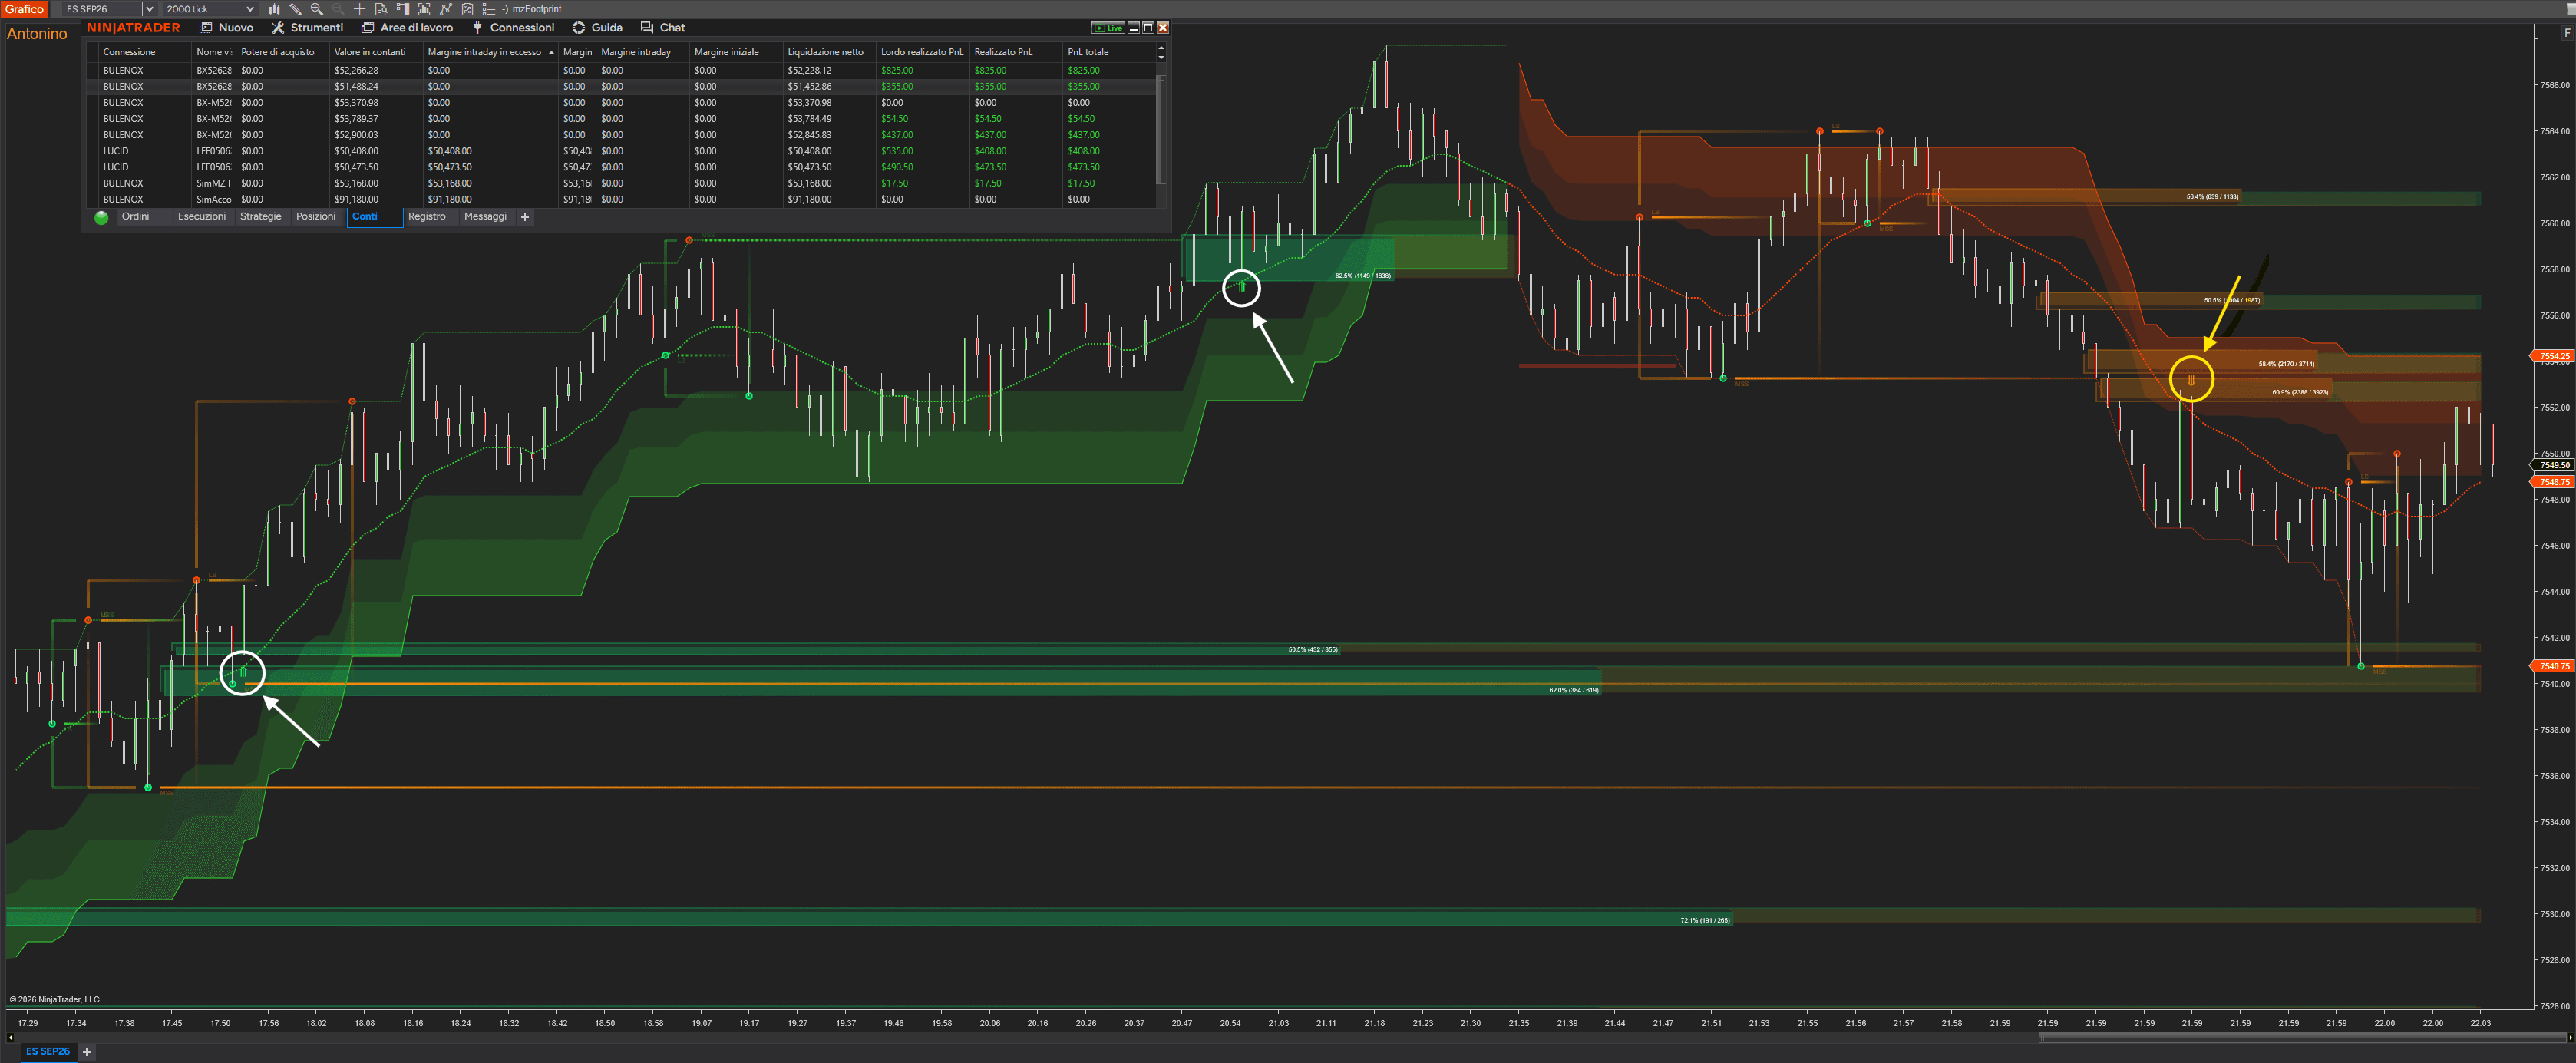
Task: Open the Chart Trader panel icon
Action: click(403, 9)
